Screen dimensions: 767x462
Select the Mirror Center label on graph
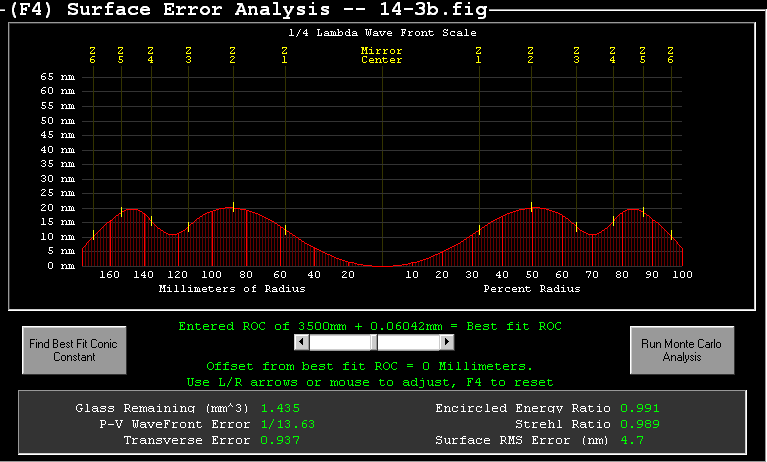click(382, 54)
